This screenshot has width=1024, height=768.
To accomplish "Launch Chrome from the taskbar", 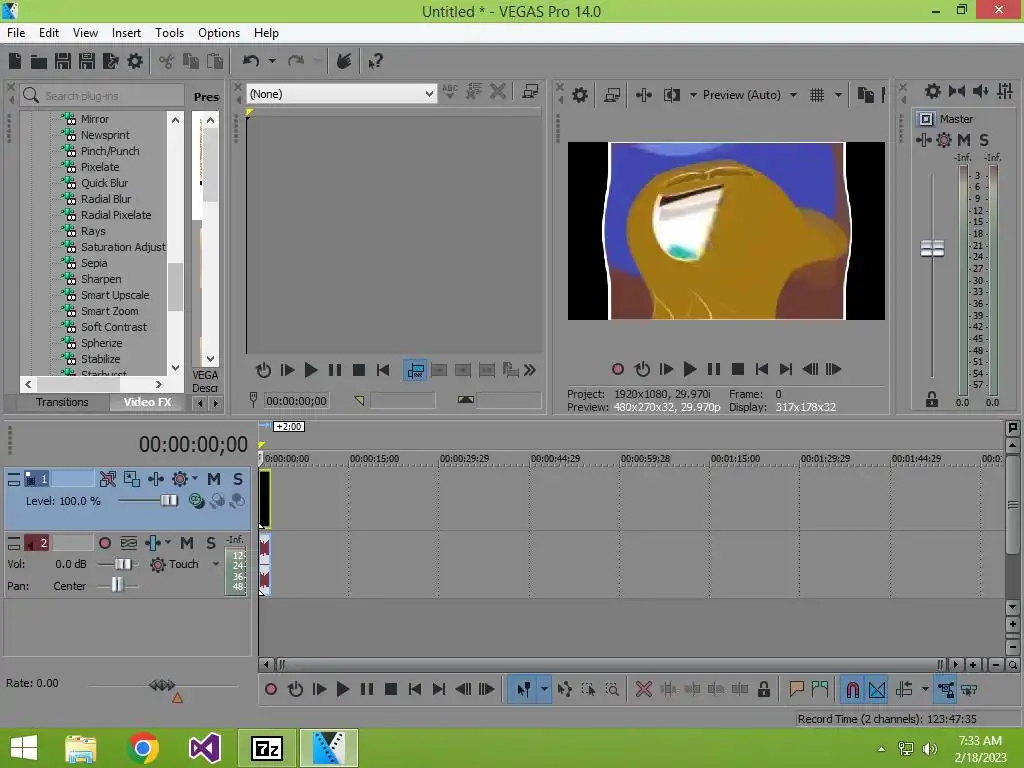I will click(143, 748).
